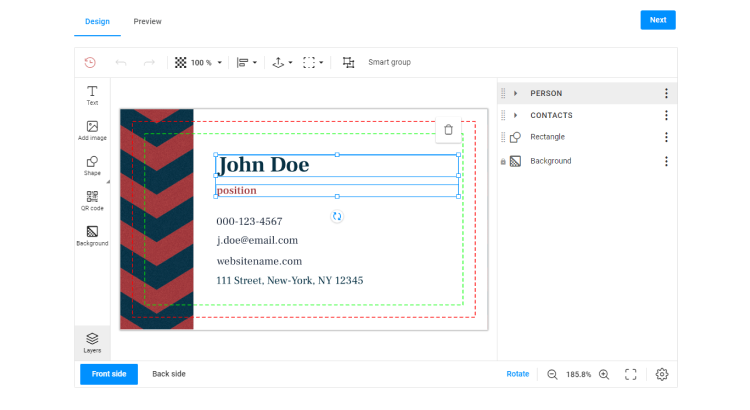Add a QR code element
Viewport: 750px width, 410px height.
click(x=92, y=200)
